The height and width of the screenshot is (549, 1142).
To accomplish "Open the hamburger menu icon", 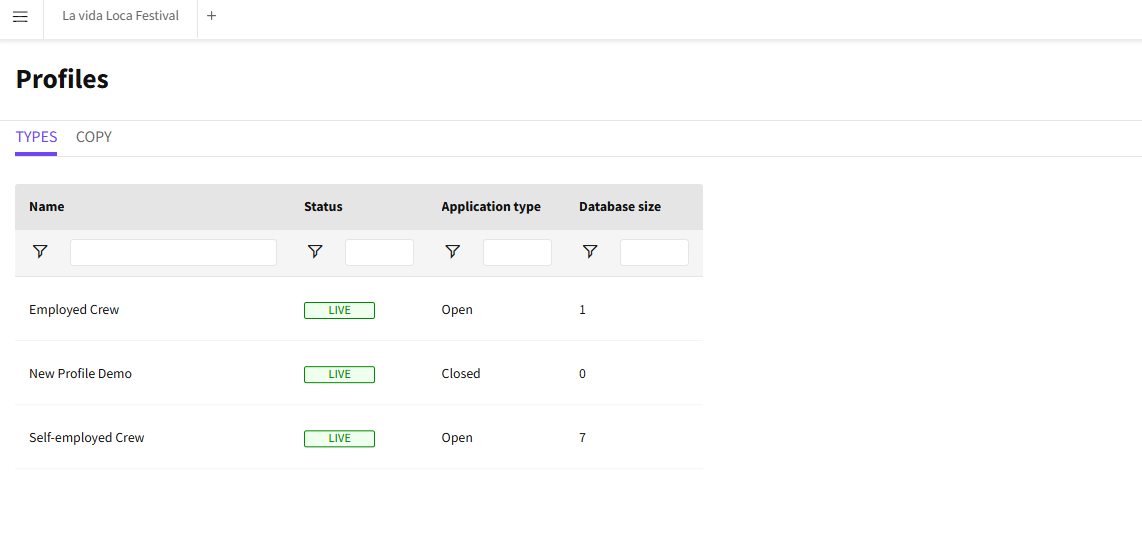I will [20, 17].
